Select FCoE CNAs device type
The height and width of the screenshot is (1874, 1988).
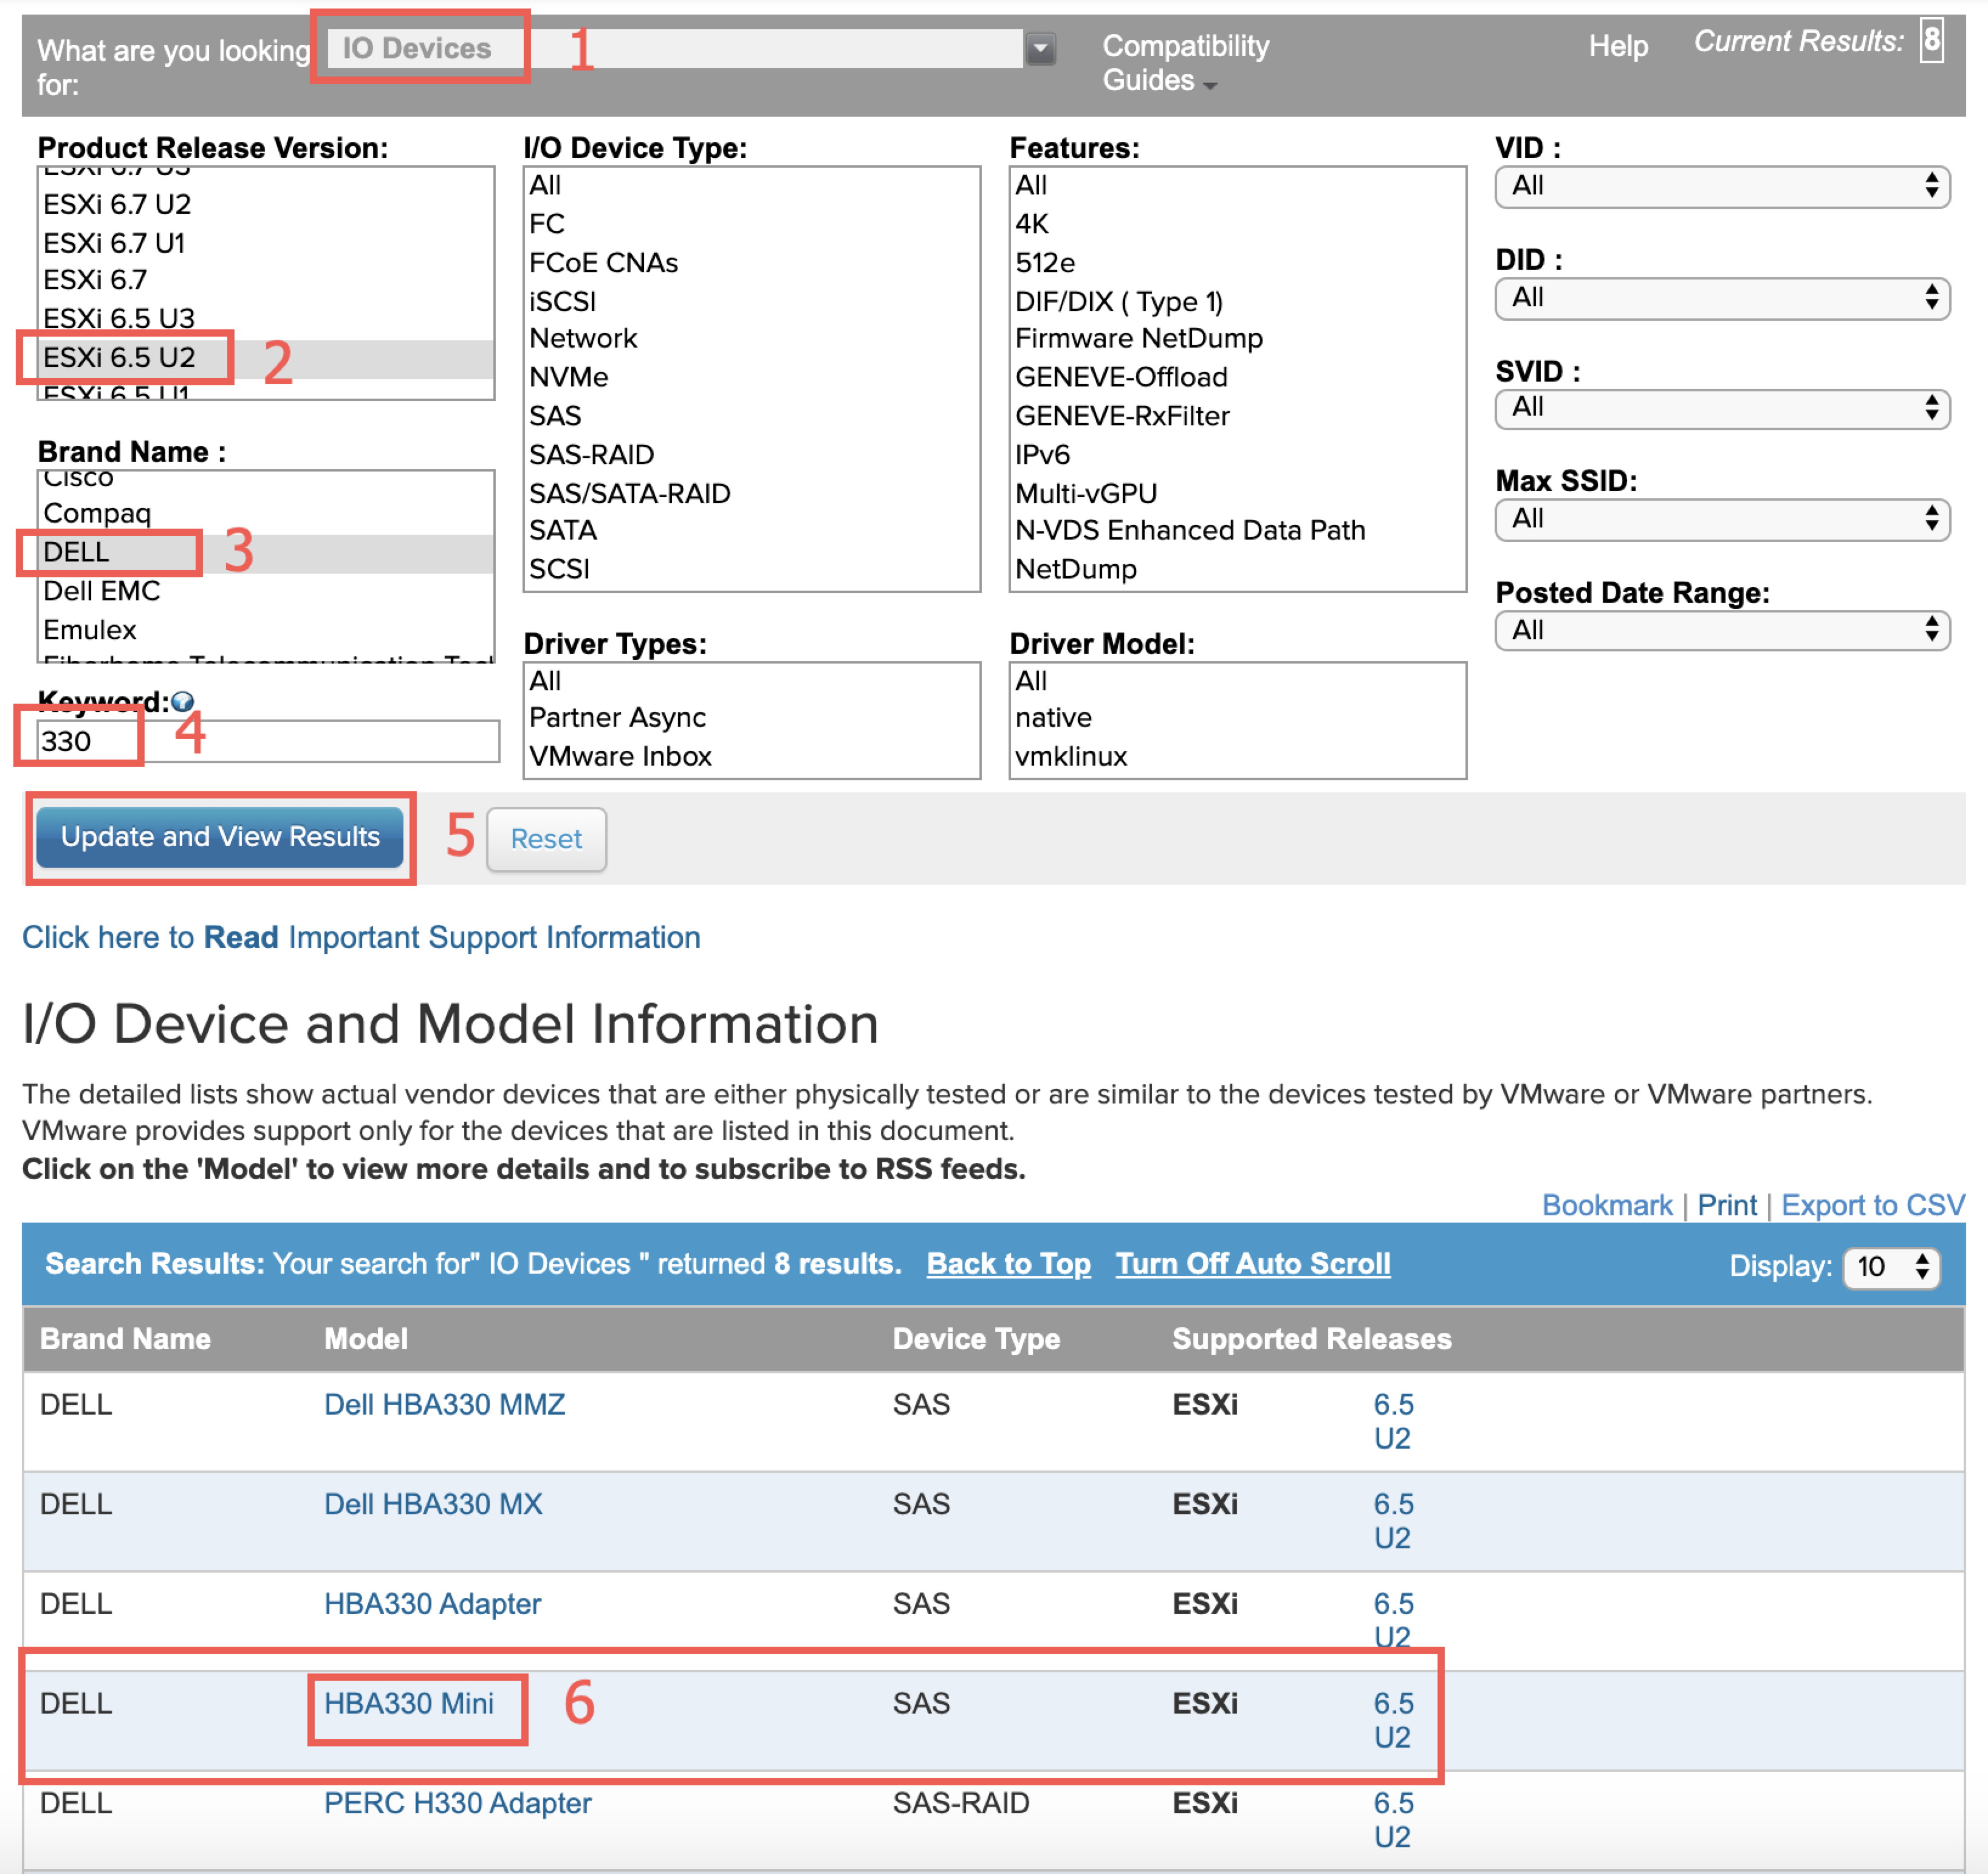pyautogui.click(x=751, y=262)
